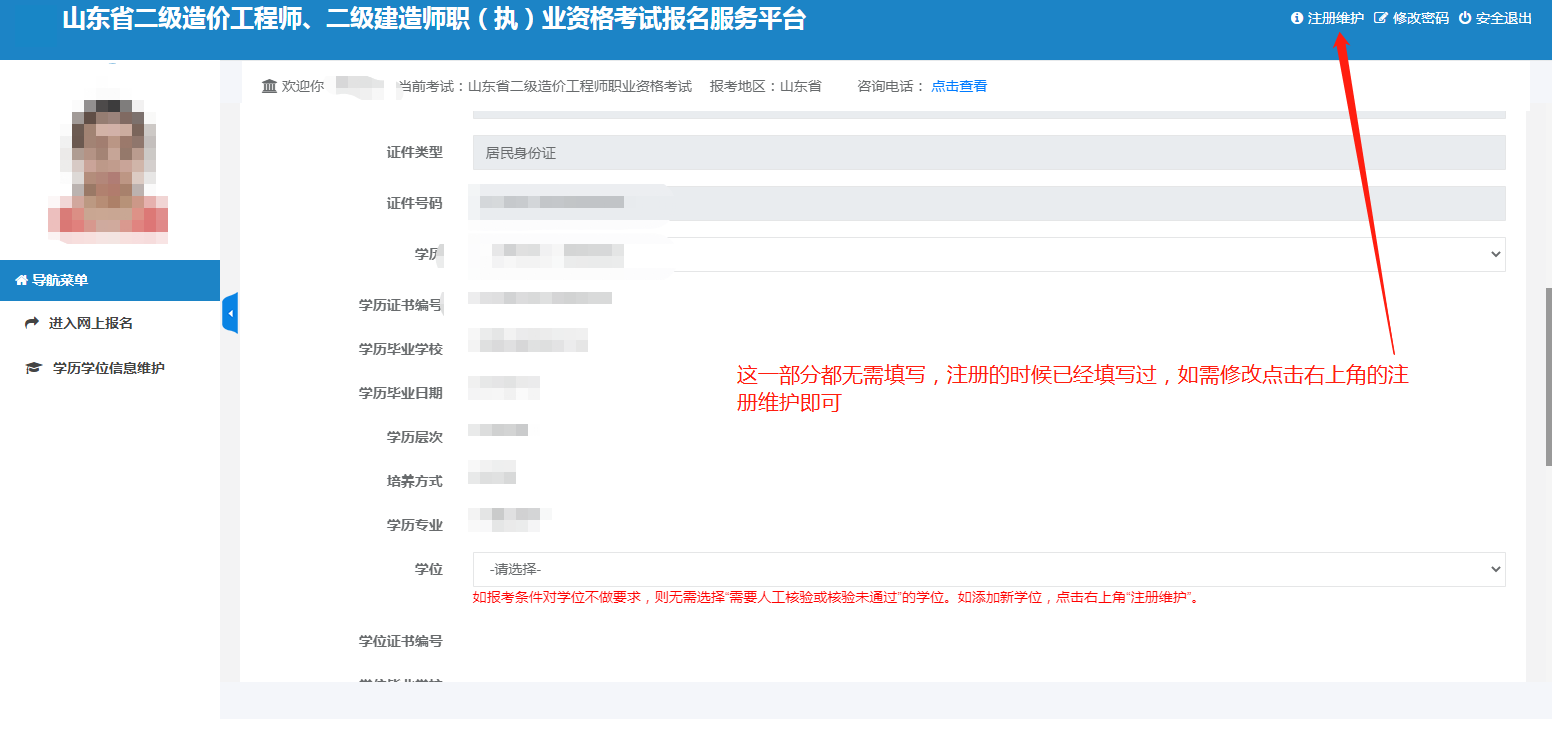Click the 证件类型 field showing 居民身份证
Screen dimensions: 1552x729
(988, 153)
